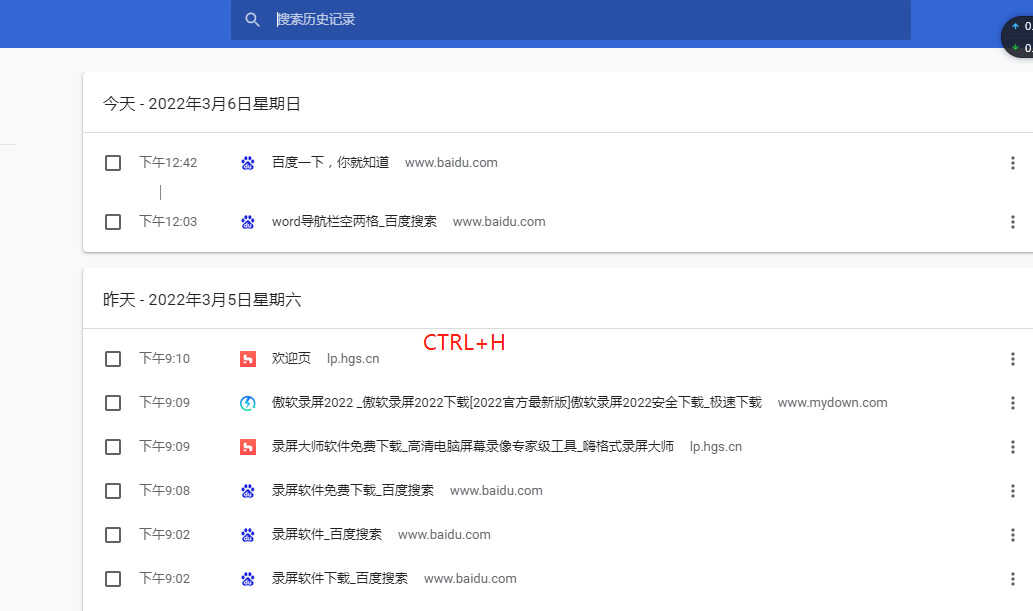The width and height of the screenshot is (1033, 611).
Task: Click Baidu favicon of 录屏软件免费下载 entry
Action: click(x=248, y=491)
